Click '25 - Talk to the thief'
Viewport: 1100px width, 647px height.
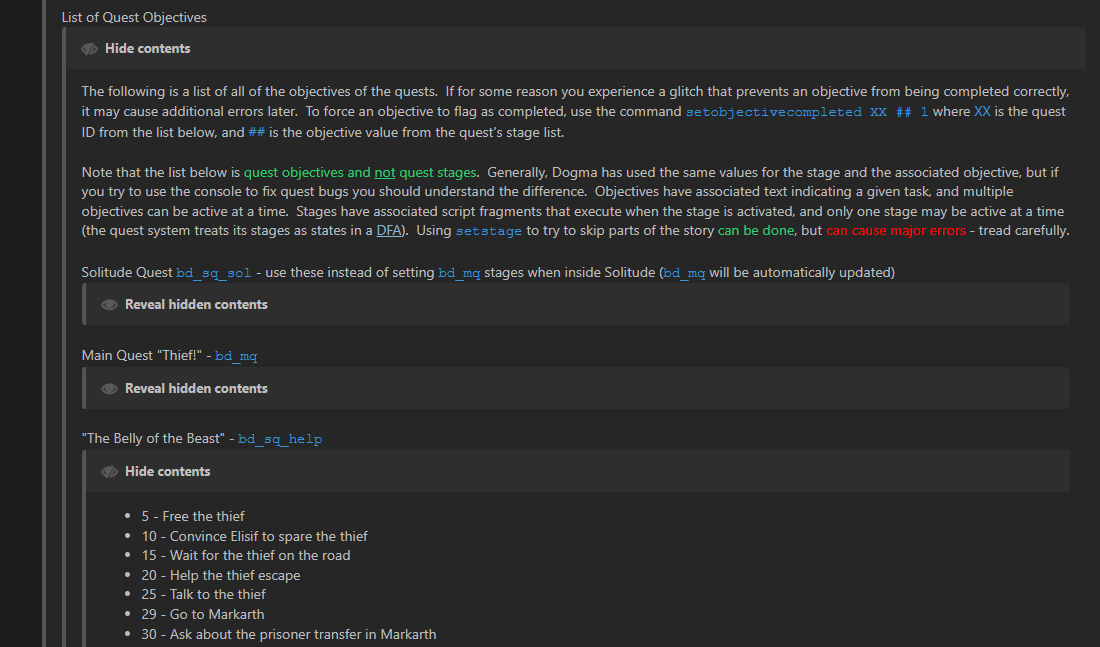(x=203, y=594)
